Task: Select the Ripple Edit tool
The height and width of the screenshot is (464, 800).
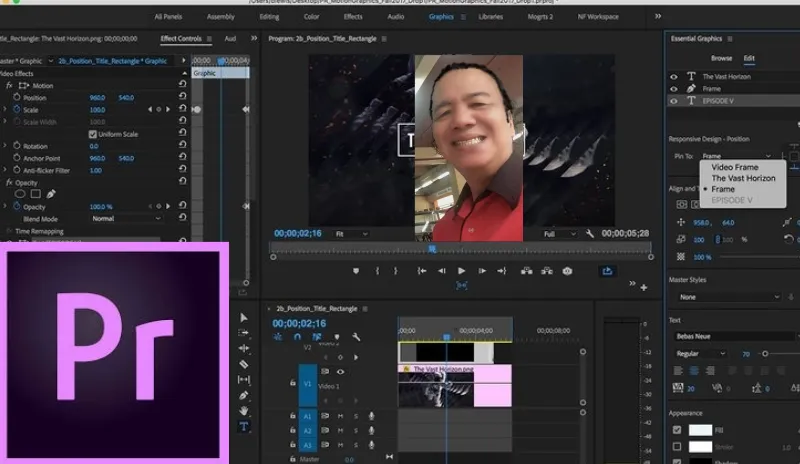Action: [244, 348]
